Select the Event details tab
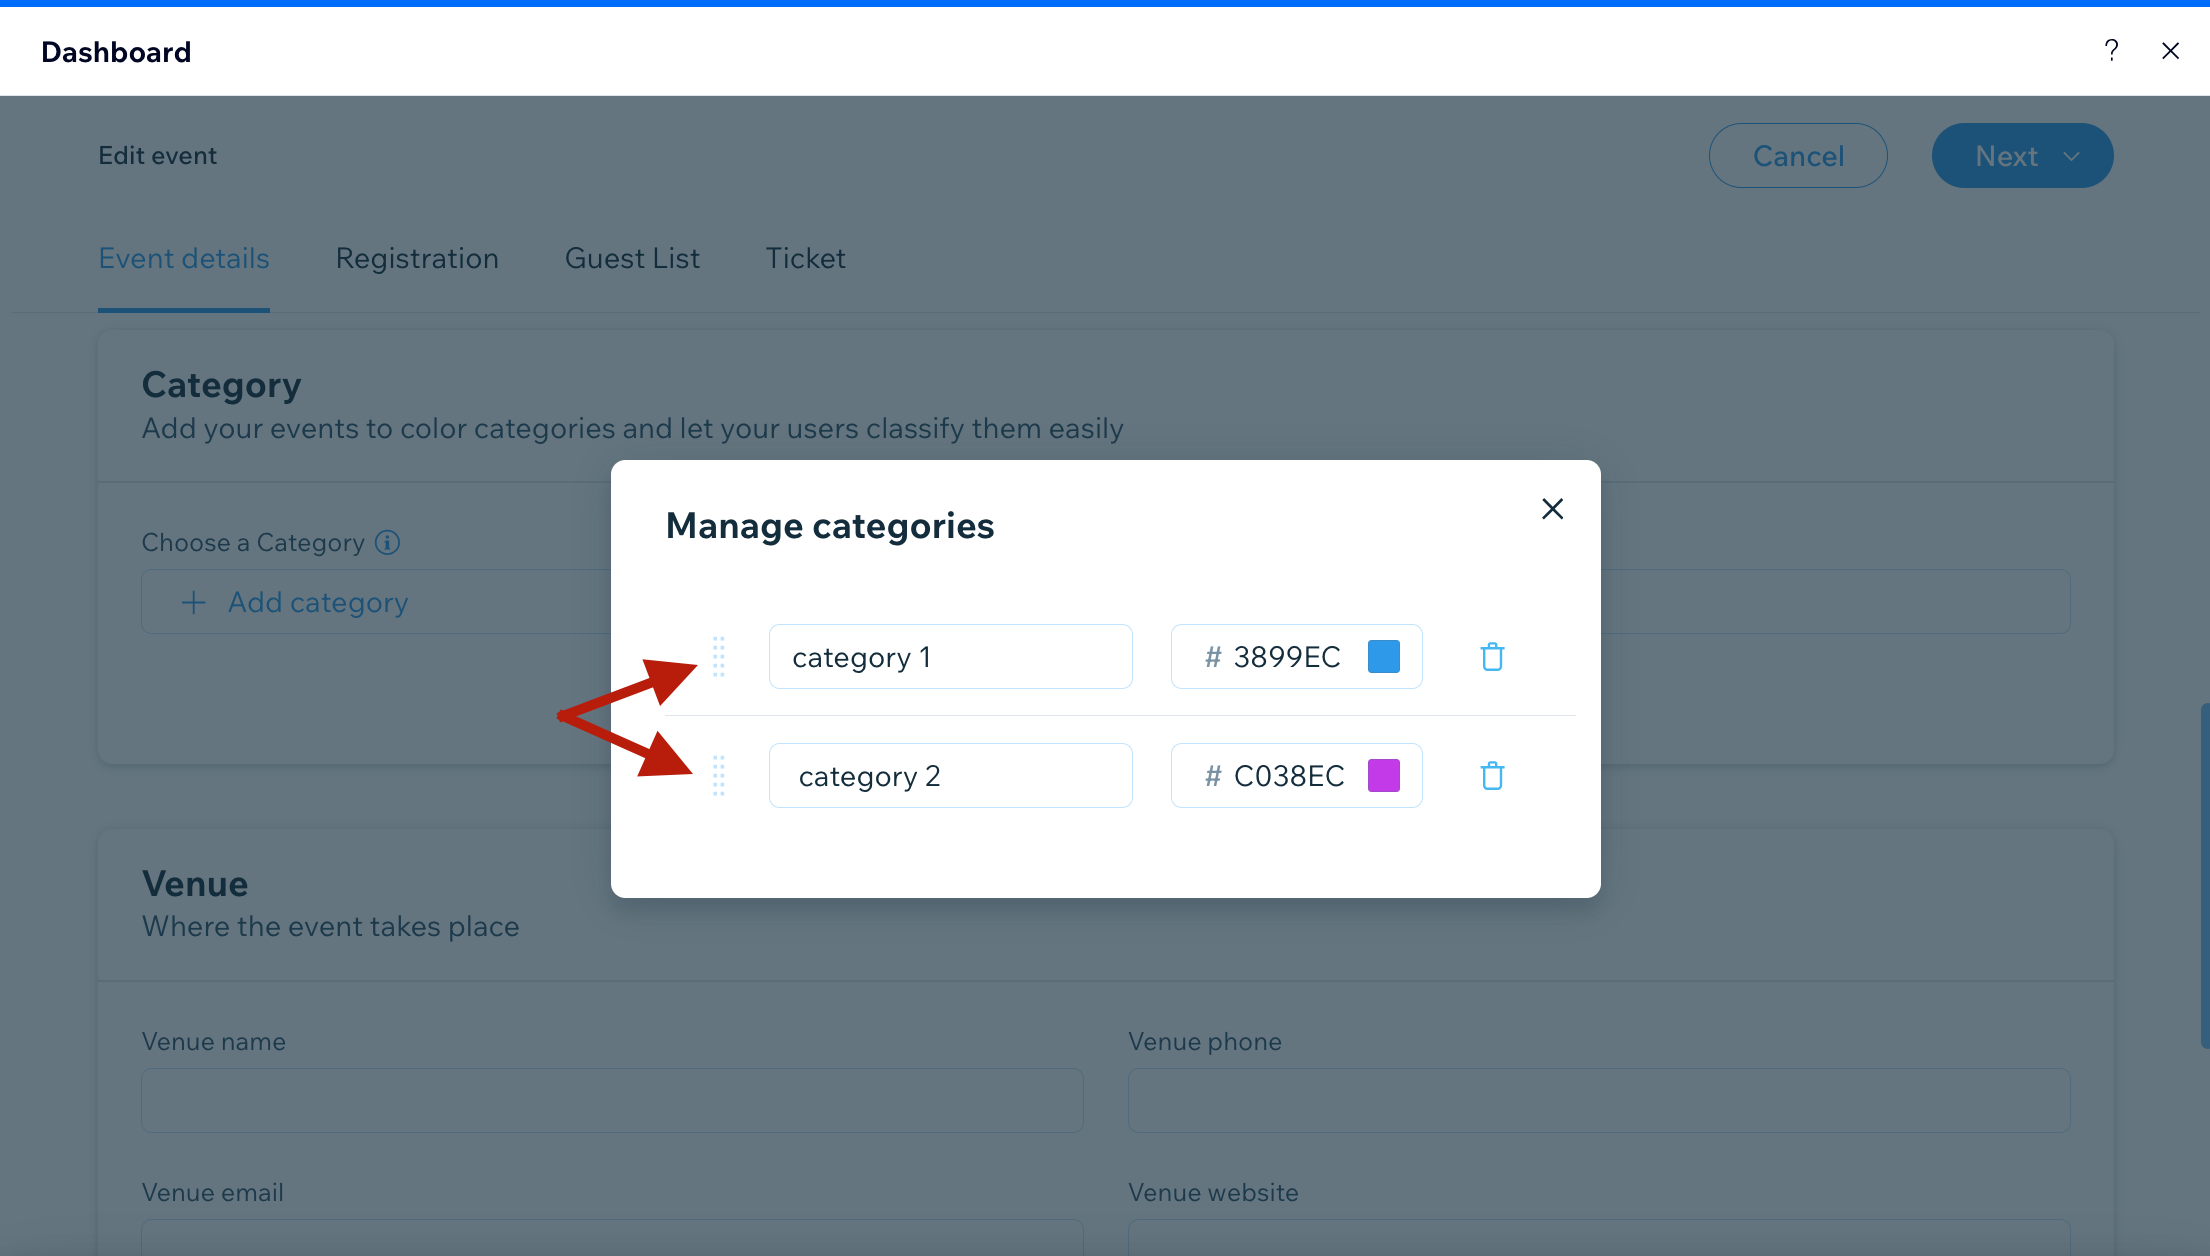This screenshot has width=2210, height=1256. (184, 259)
